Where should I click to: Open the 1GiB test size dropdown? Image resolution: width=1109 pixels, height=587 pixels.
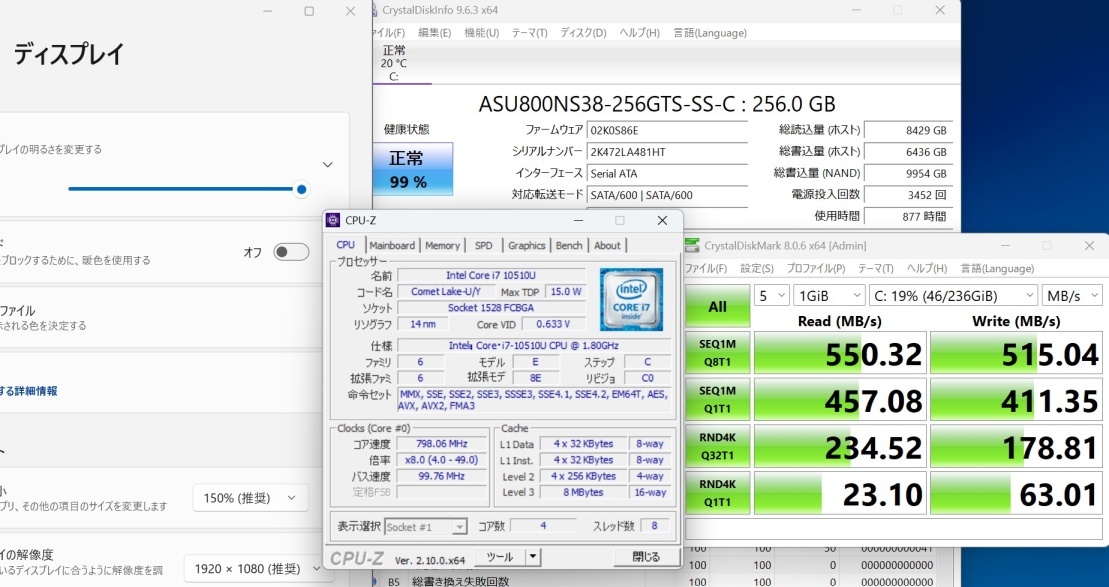pos(829,296)
